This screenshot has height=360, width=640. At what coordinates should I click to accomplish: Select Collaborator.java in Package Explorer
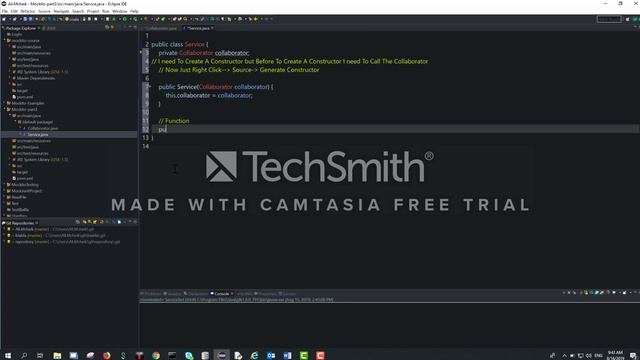(42, 128)
